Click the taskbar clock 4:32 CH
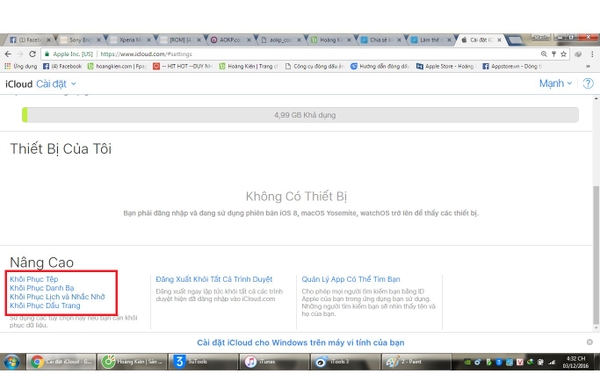This screenshot has height=381, width=600. click(576, 362)
